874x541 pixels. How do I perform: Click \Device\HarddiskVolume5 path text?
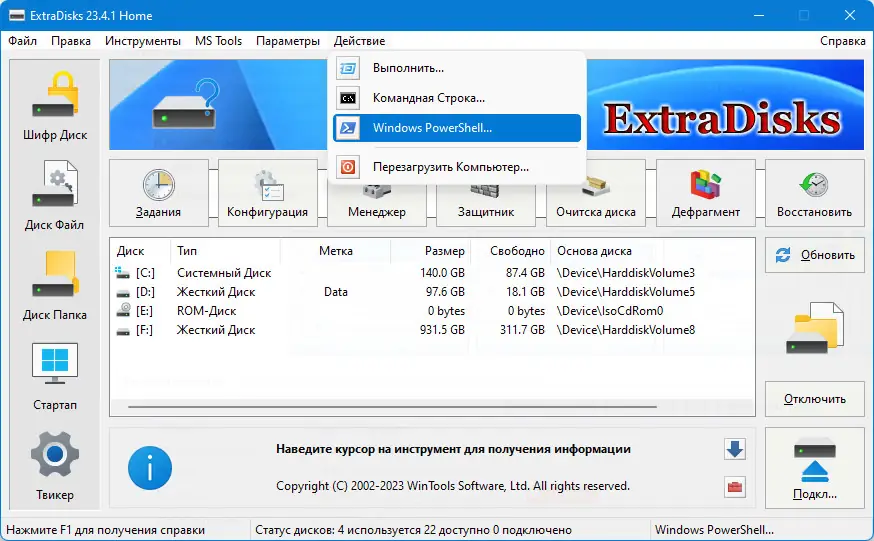click(x=625, y=292)
